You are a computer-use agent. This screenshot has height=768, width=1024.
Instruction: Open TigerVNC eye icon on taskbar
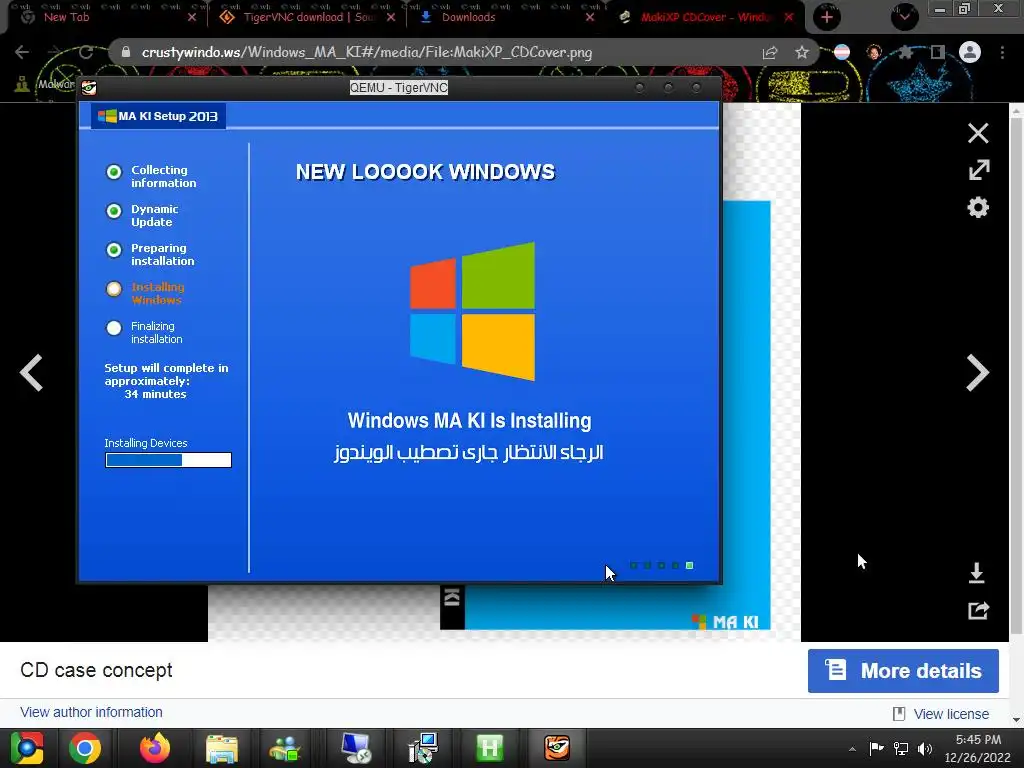click(x=557, y=748)
